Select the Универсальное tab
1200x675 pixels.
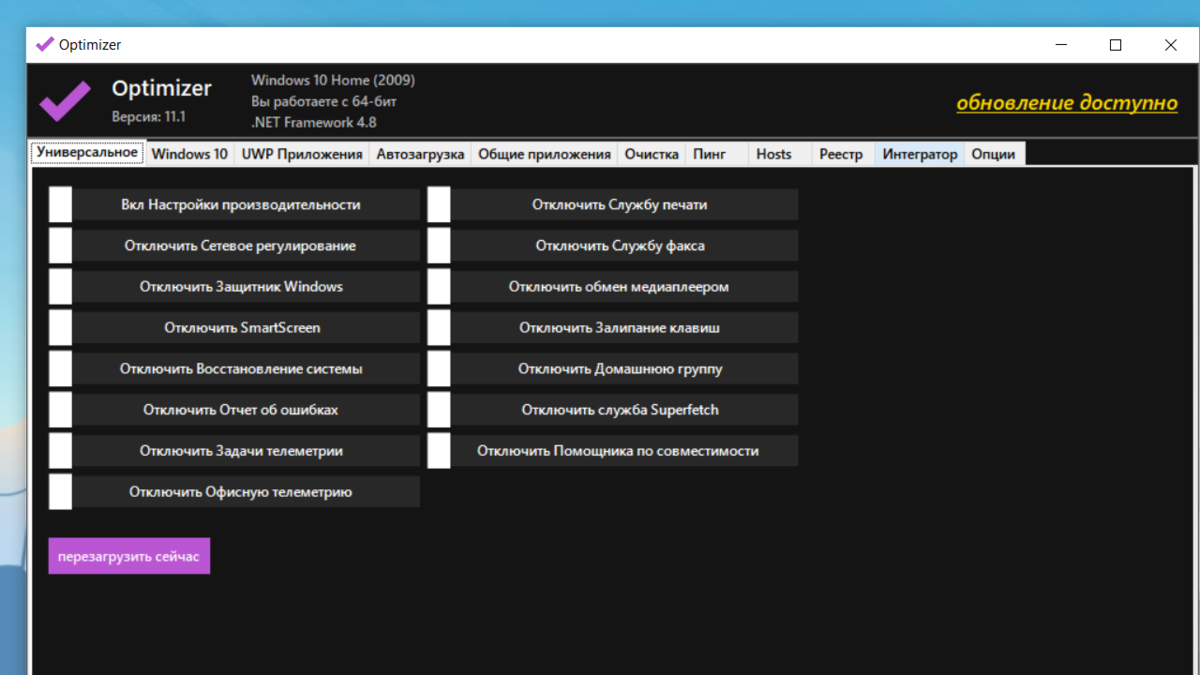coord(87,153)
